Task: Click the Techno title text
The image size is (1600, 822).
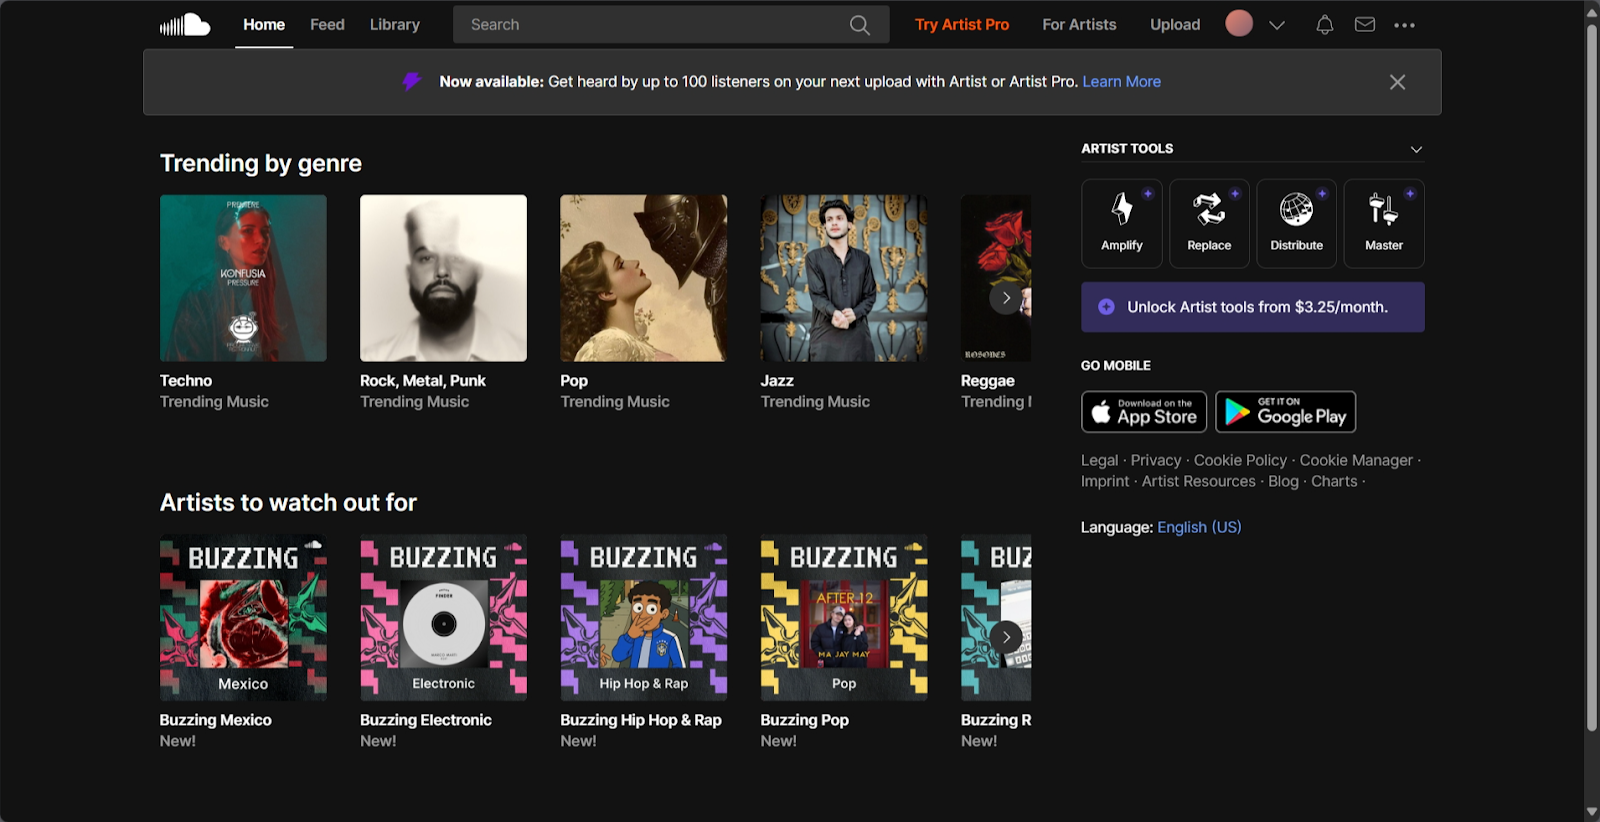Action: pyautogui.click(x=186, y=381)
